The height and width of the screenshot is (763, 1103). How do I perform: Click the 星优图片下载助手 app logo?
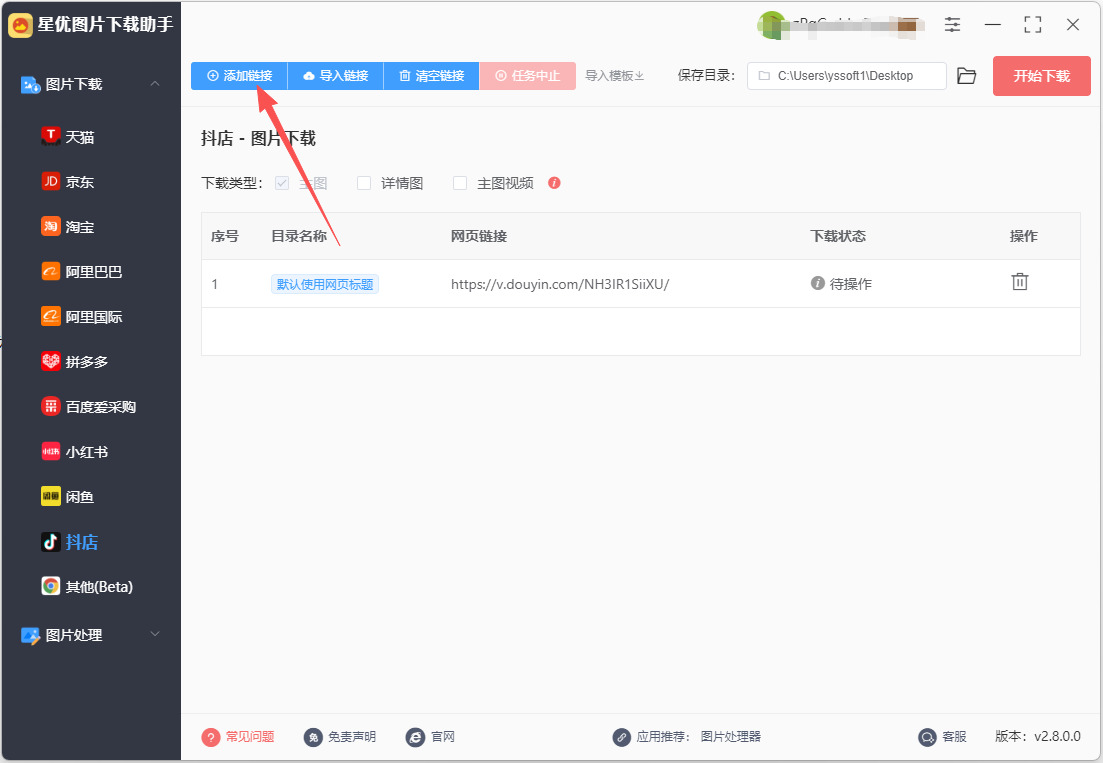click(20, 25)
